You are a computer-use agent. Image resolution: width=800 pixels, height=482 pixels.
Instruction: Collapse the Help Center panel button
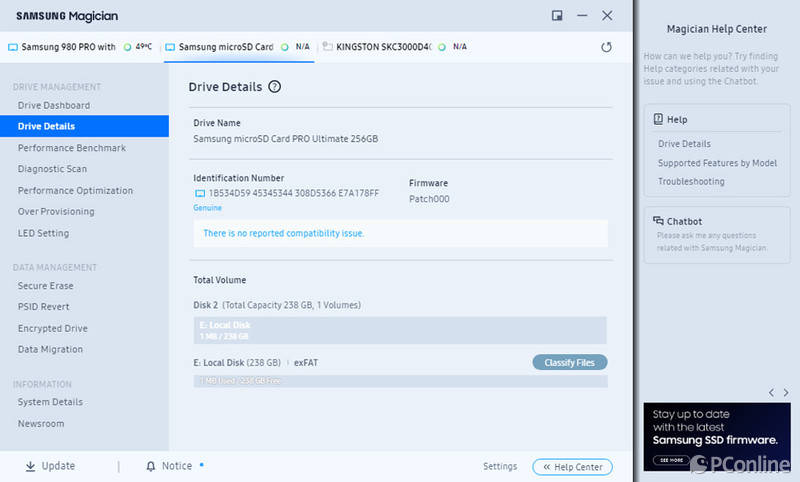pyautogui.click(x=572, y=467)
